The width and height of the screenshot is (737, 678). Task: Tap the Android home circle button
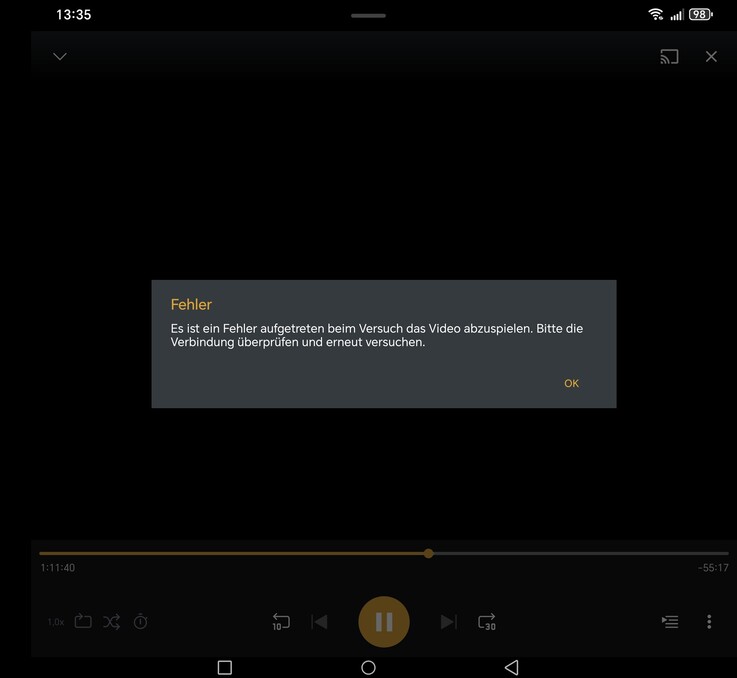coord(368,667)
